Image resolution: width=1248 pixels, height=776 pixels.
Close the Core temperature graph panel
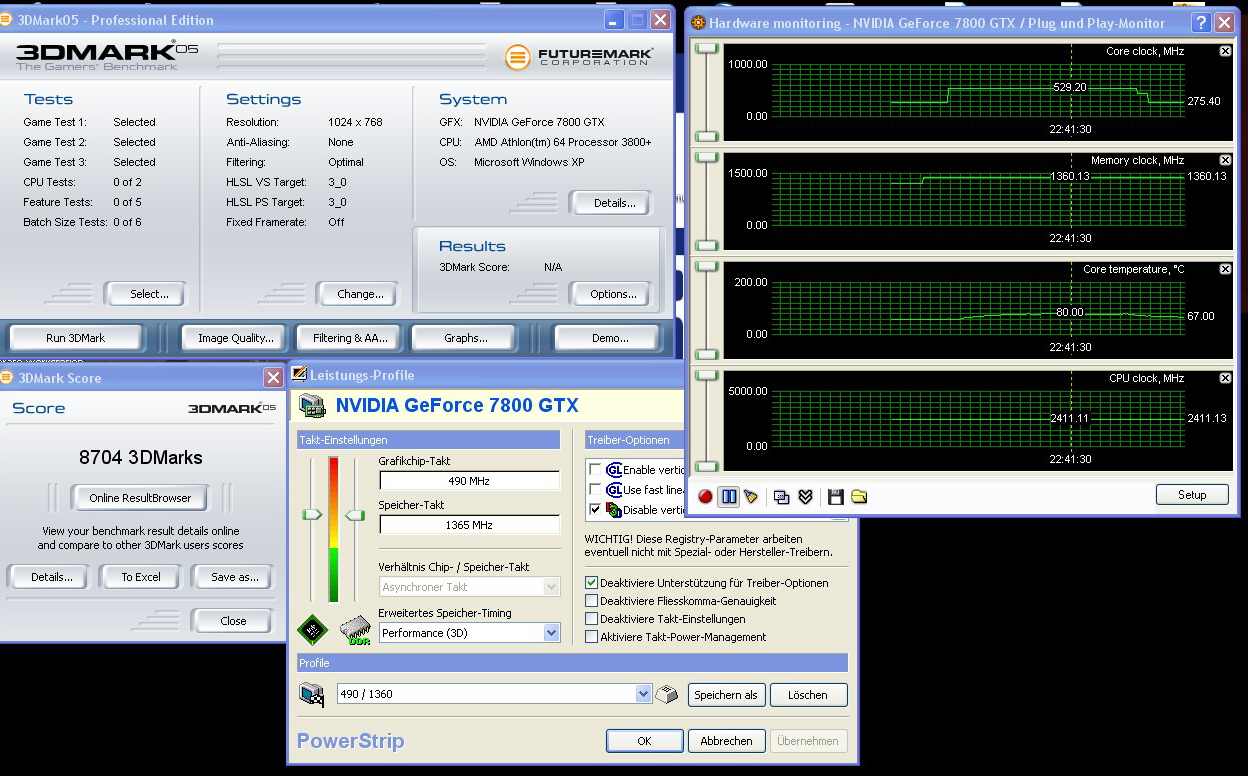(1225, 269)
